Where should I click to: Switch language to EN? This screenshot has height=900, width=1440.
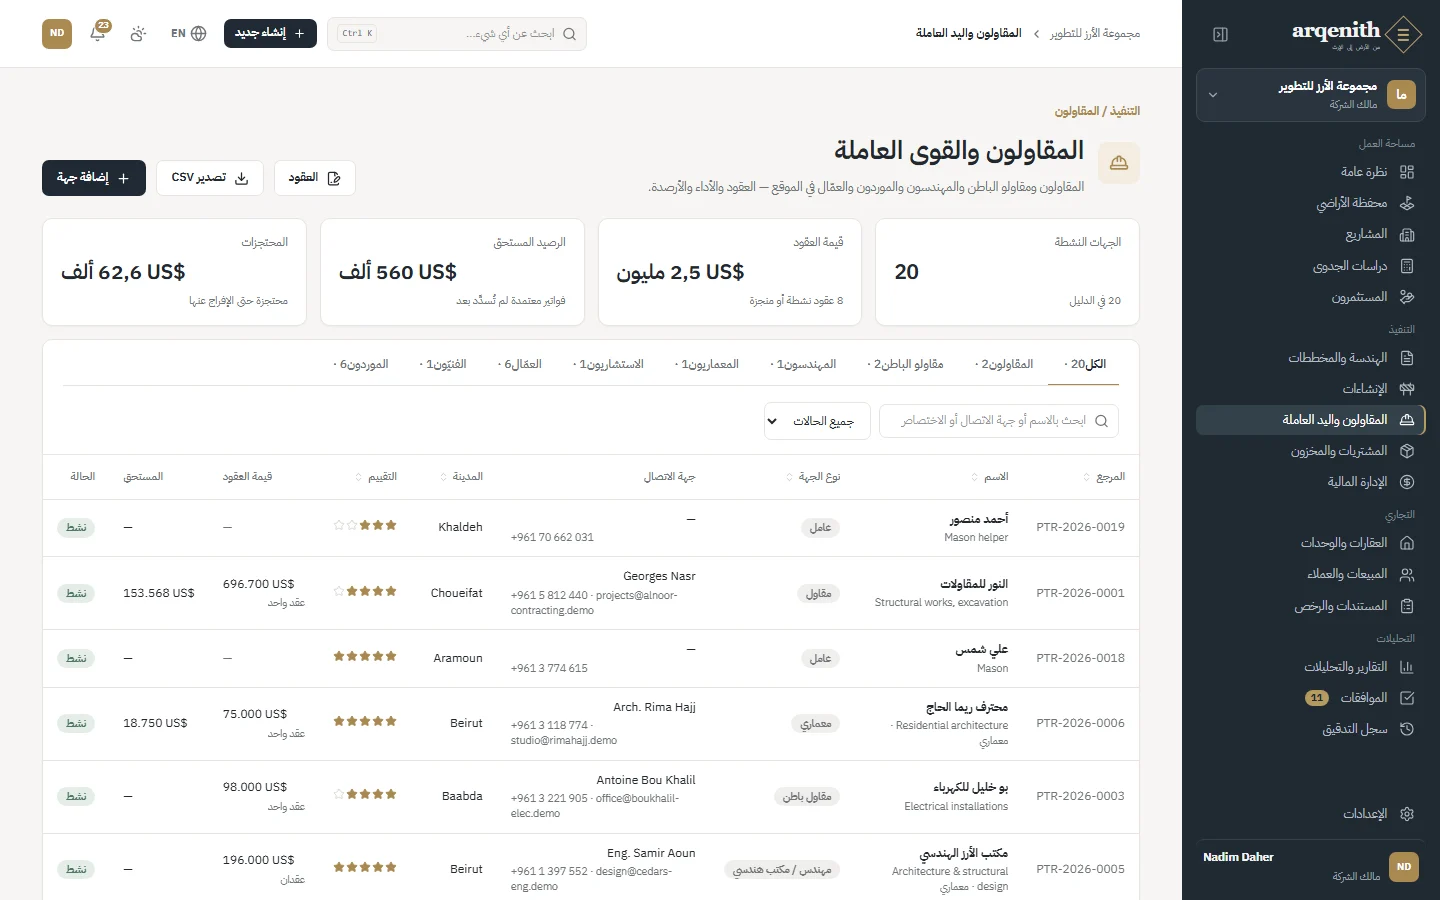point(188,33)
